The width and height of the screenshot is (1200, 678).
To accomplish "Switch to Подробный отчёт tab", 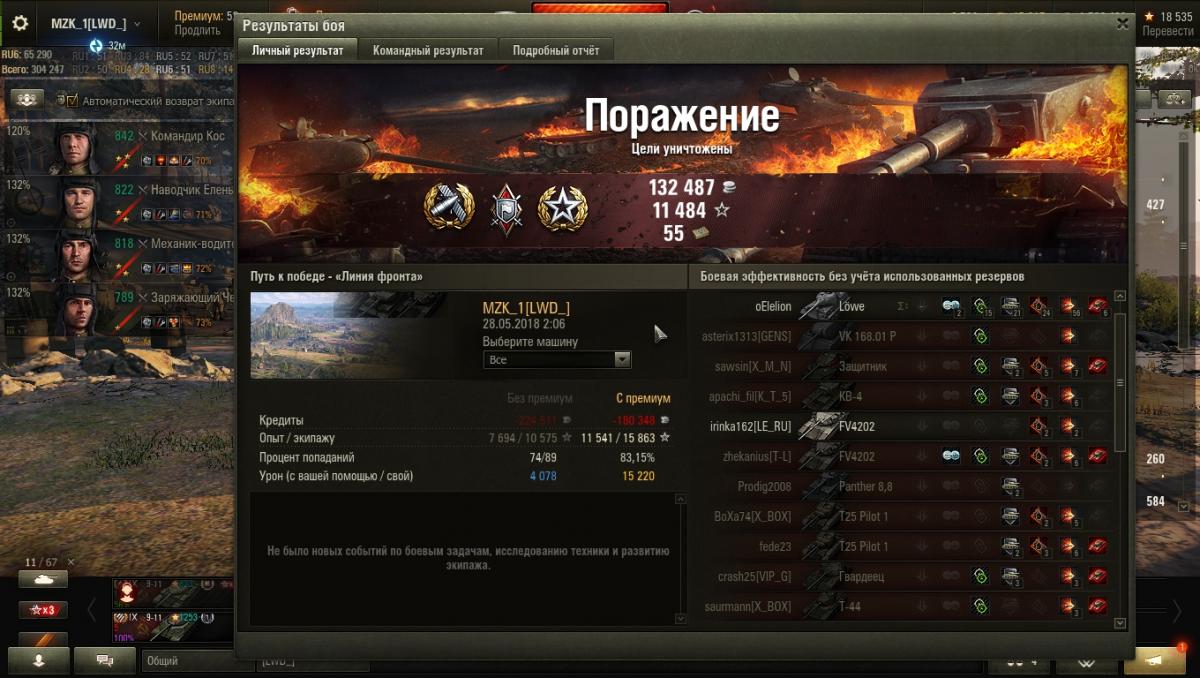I will [x=555, y=50].
